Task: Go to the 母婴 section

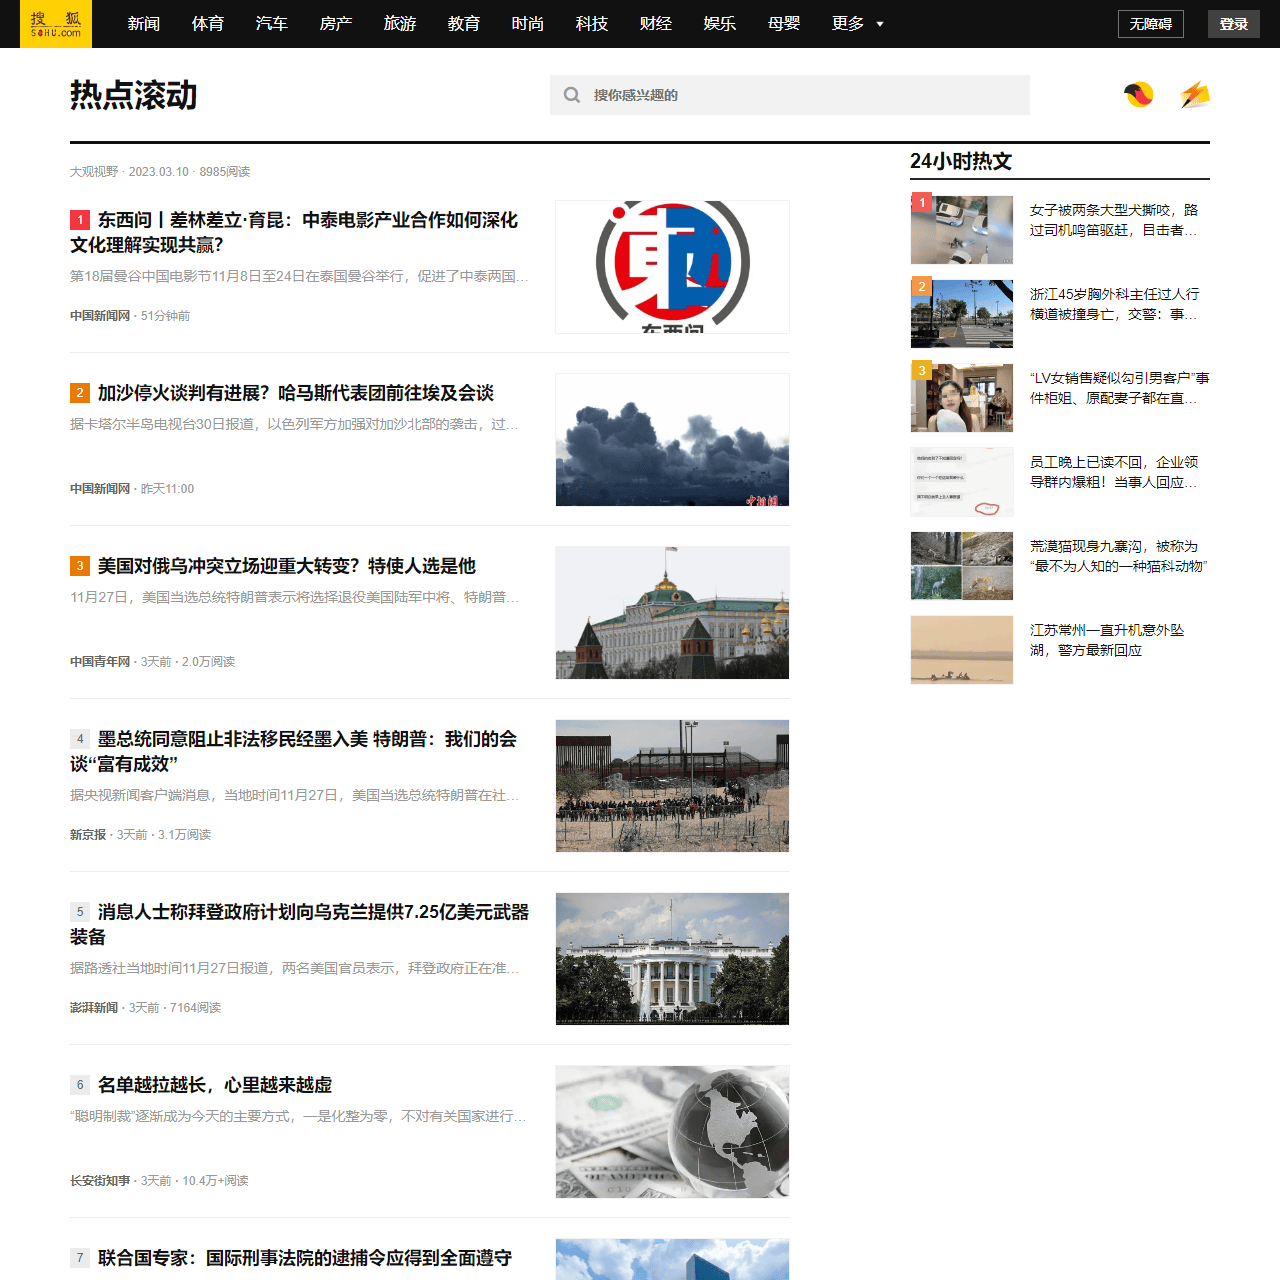Action: click(x=784, y=24)
